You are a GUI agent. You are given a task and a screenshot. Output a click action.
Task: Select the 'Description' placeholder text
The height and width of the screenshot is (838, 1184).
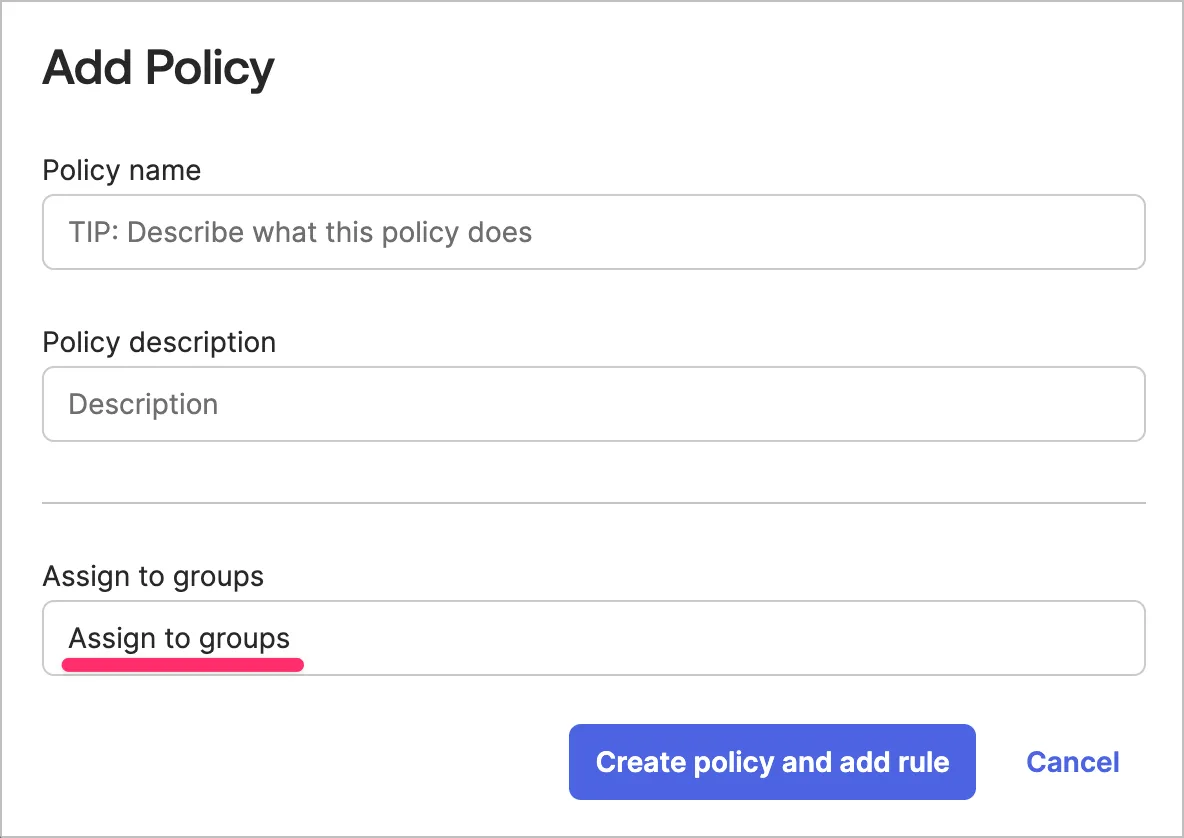click(x=143, y=405)
